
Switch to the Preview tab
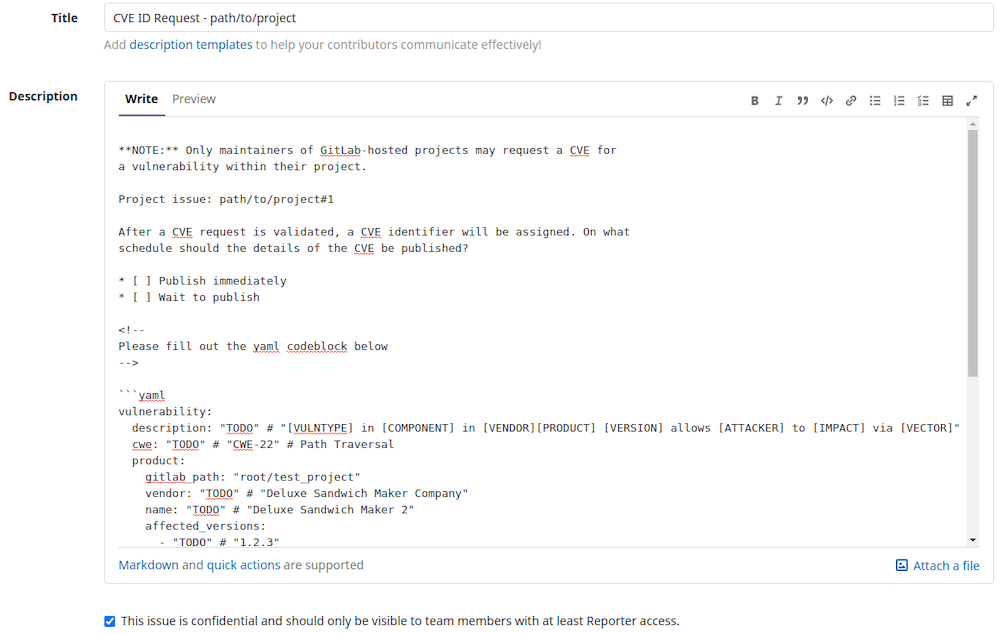tap(193, 99)
